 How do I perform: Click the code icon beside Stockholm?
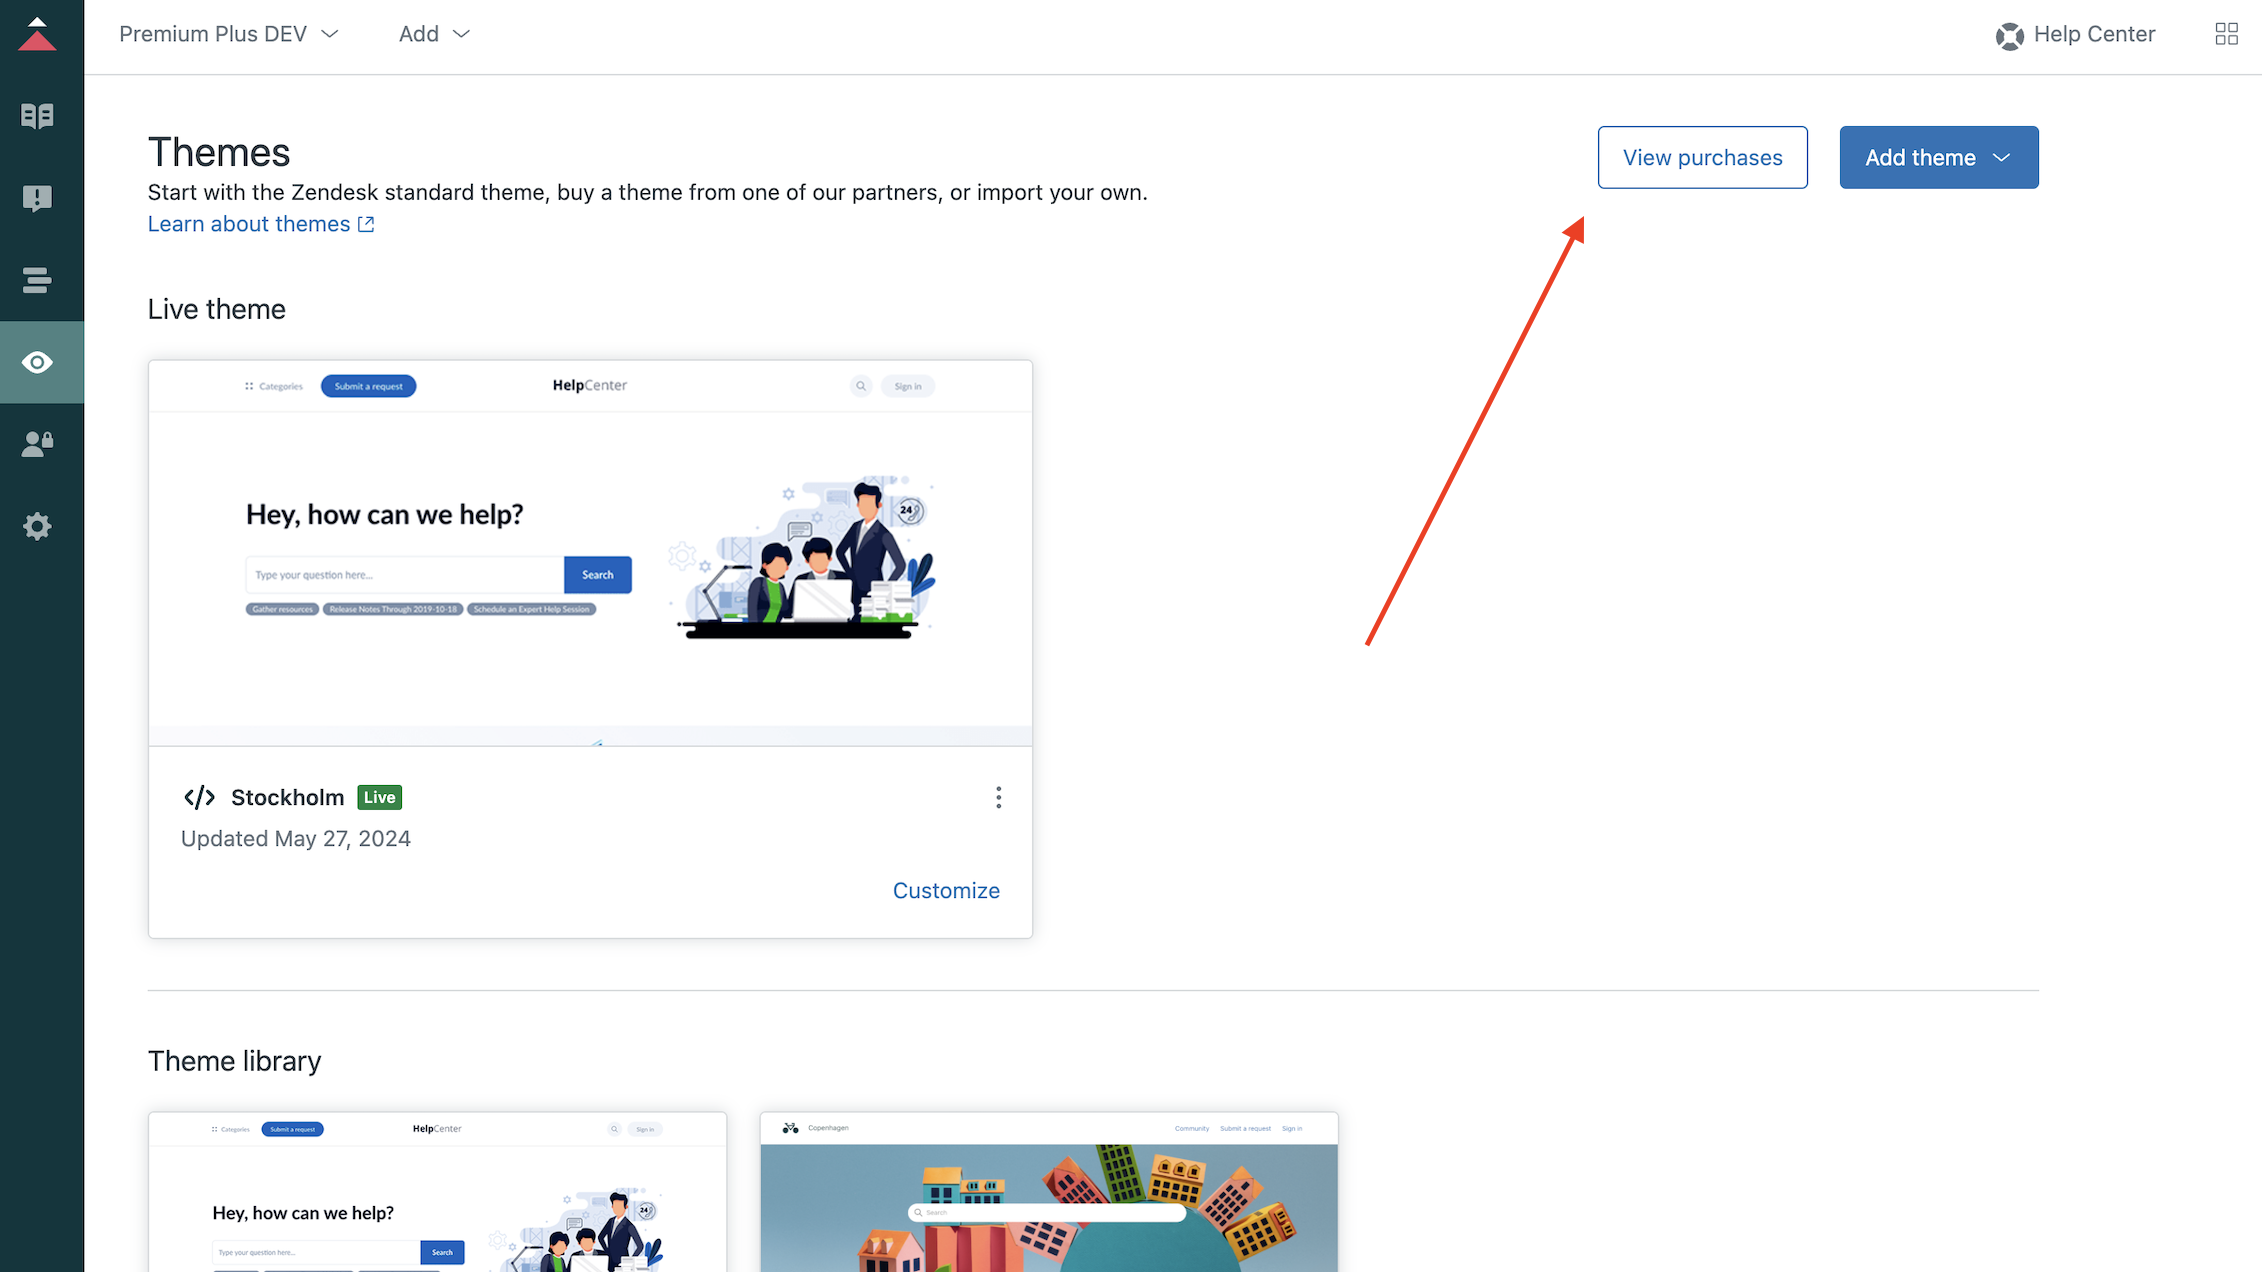click(x=199, y=797)
